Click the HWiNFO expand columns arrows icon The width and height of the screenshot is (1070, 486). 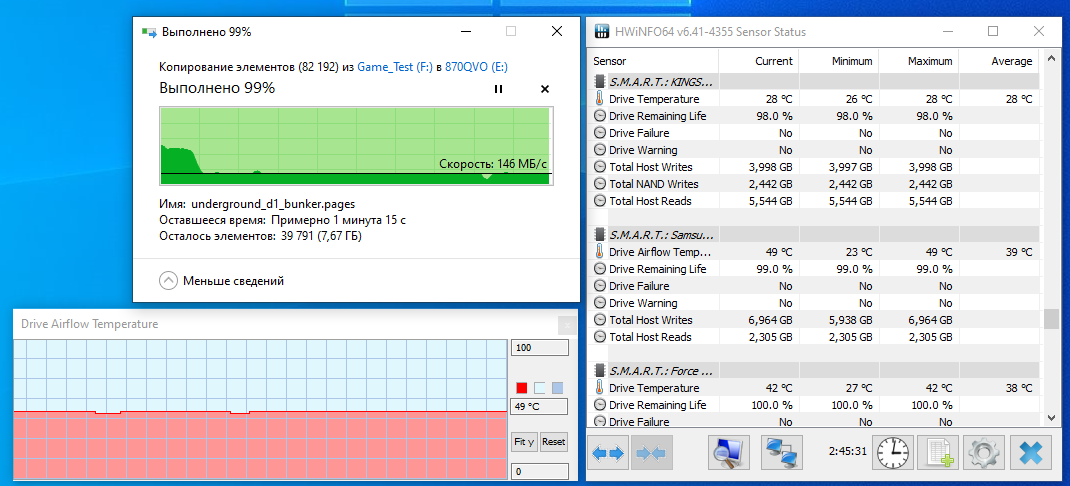click(607, 453)
